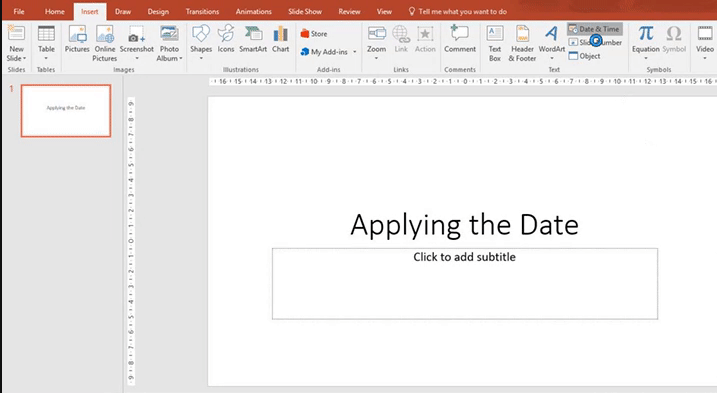
Task: Expand the New Slide dropdown
Action: (x=16, y=59)
